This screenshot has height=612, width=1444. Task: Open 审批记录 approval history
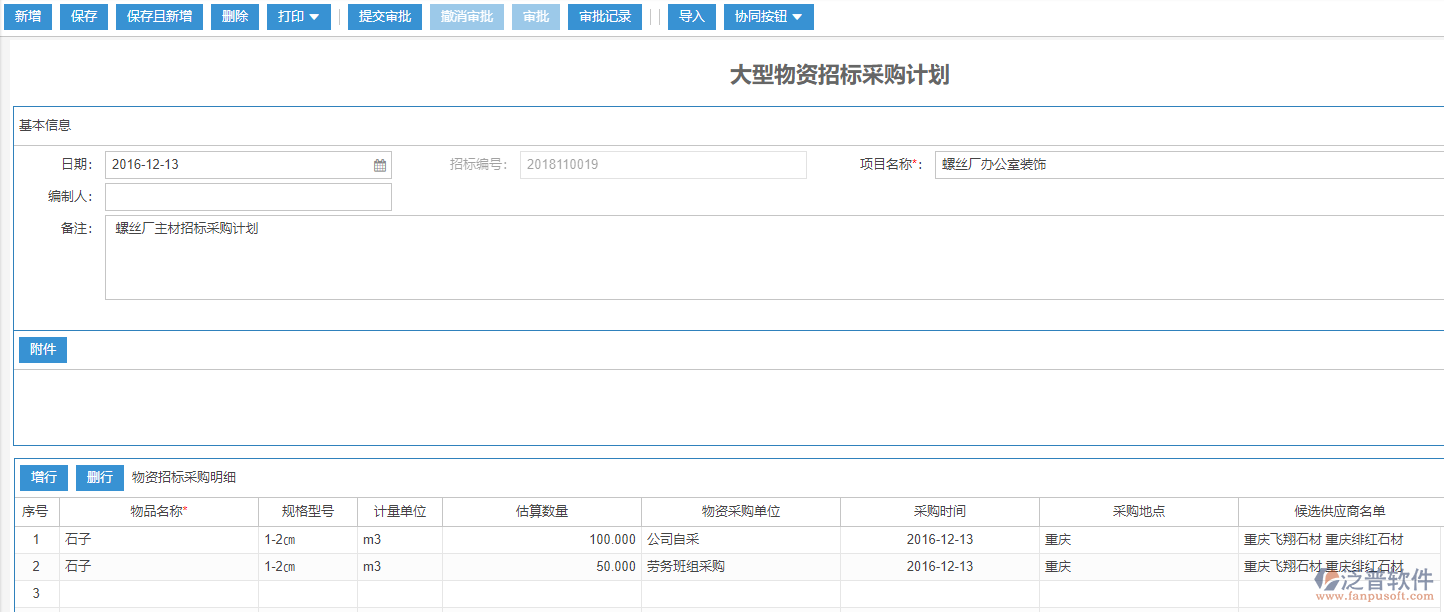click(x=604, y=16)
